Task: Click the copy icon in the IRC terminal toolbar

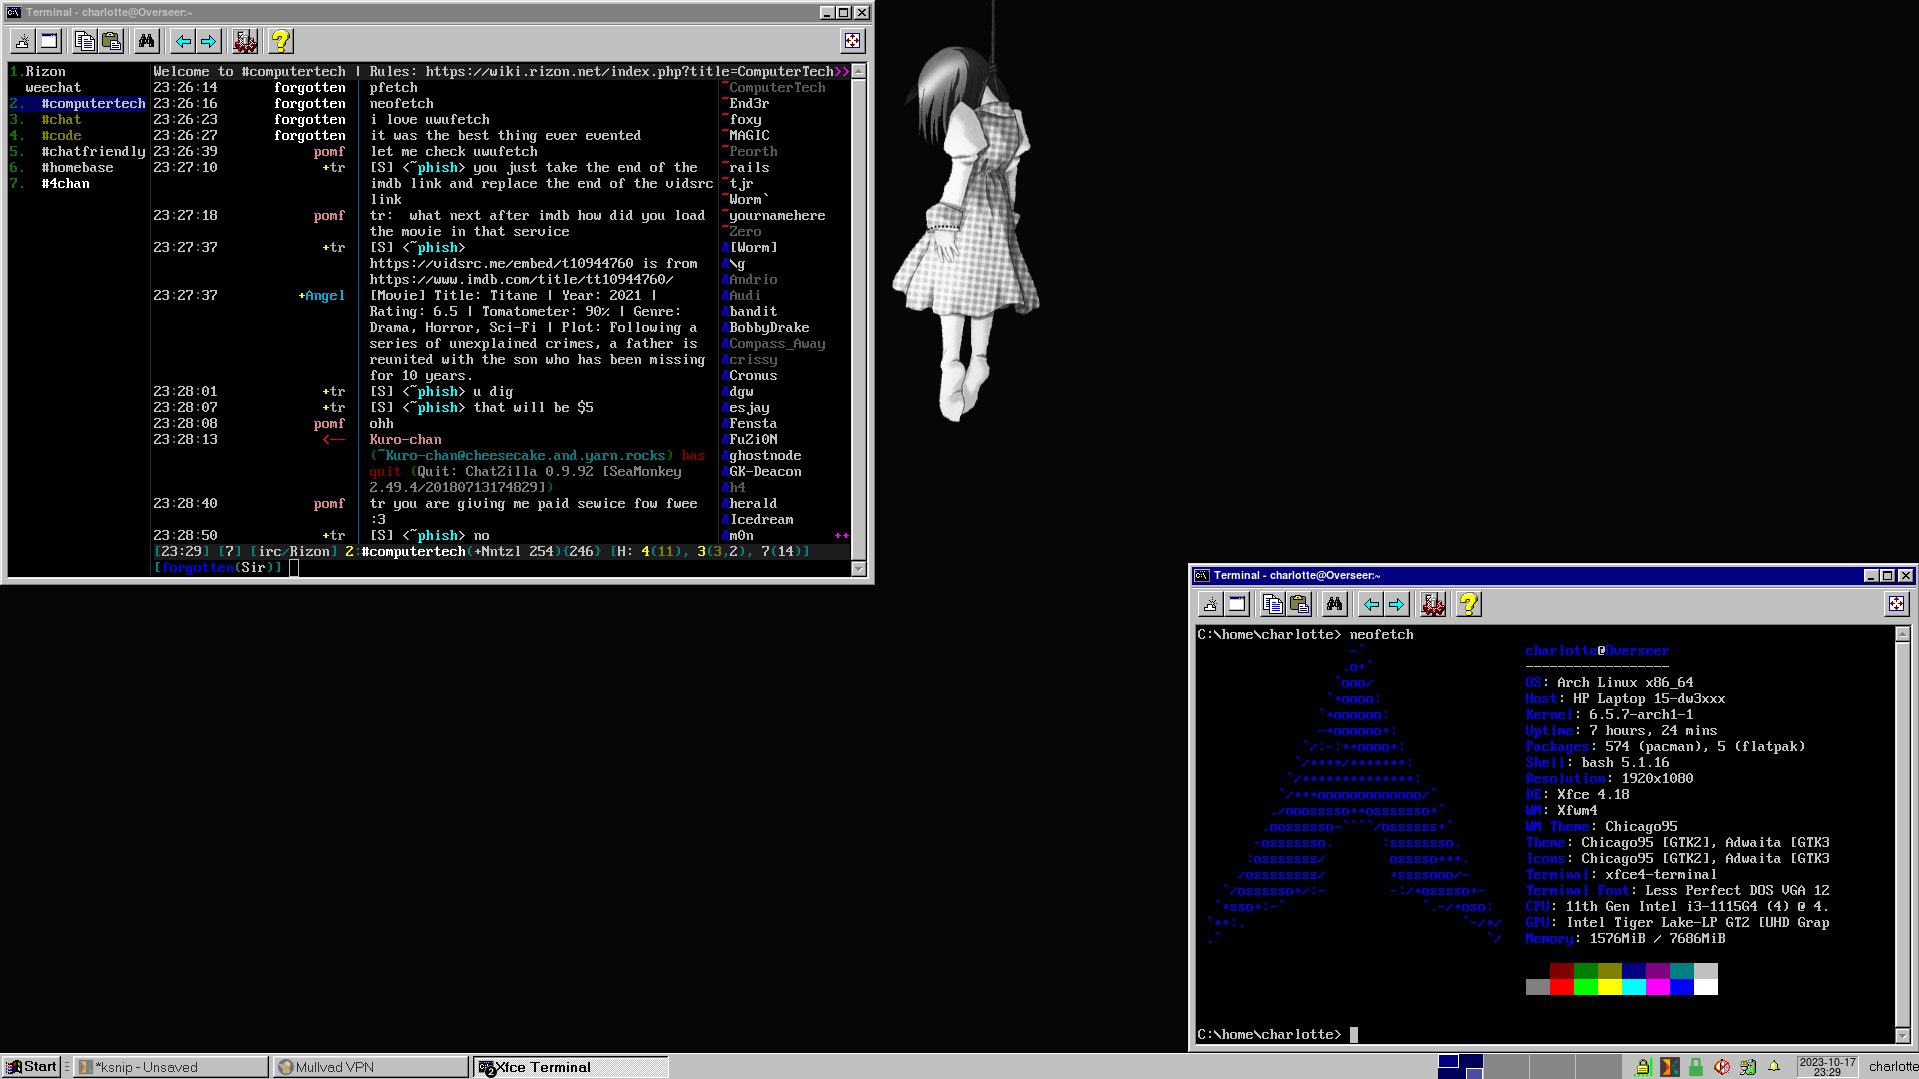Action: [x=85, y=41]
